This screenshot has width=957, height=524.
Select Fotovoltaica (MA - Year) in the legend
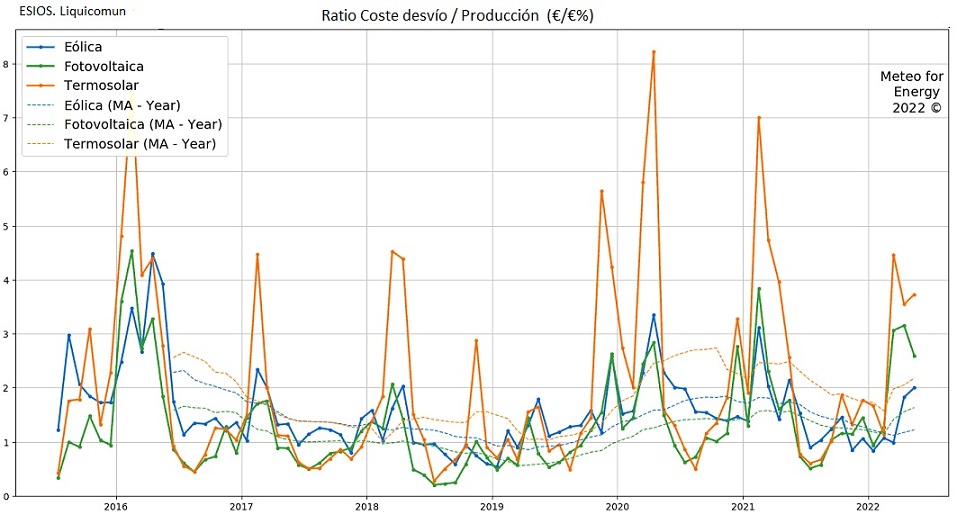tap(142, 125)
